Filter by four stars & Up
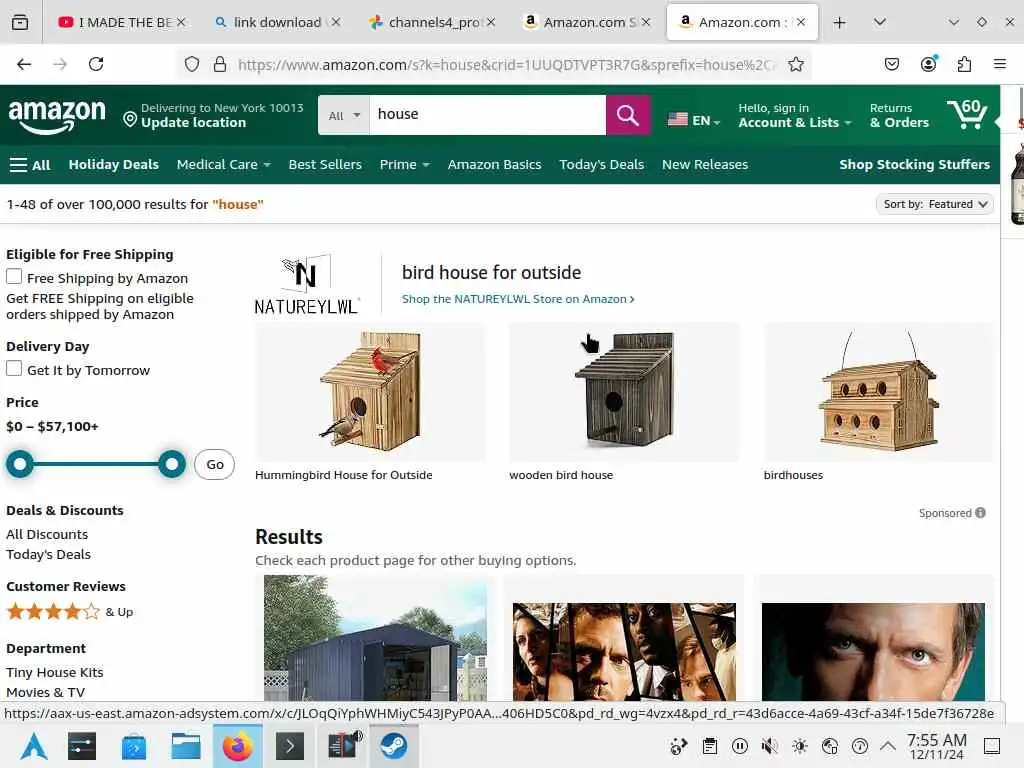1024x768 pixels. coord(70,612)
